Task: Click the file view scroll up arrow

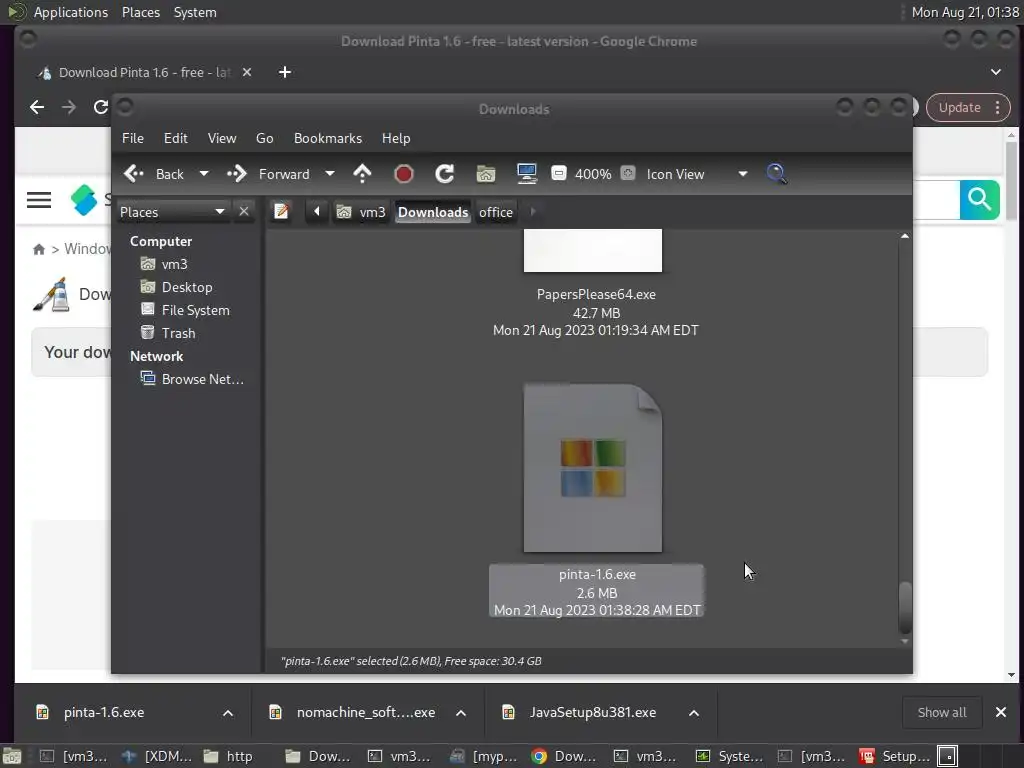Action: point(904,236)
